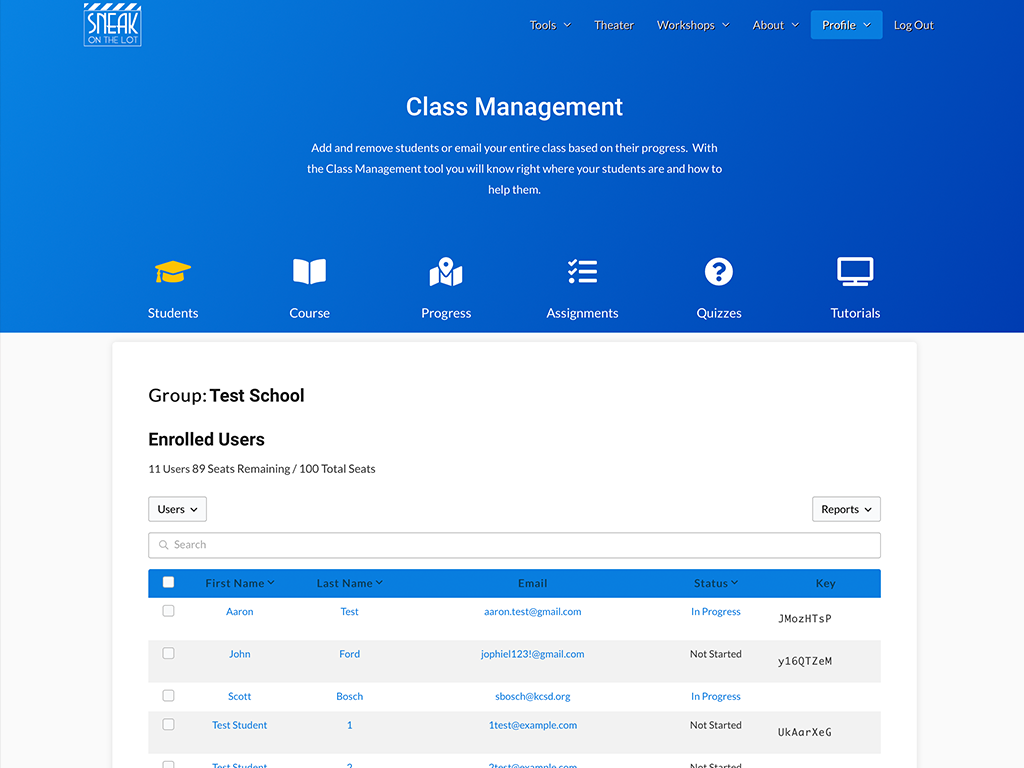
Task: Open John's first name link
Action: pyautogui.click(x=240, y=654)
